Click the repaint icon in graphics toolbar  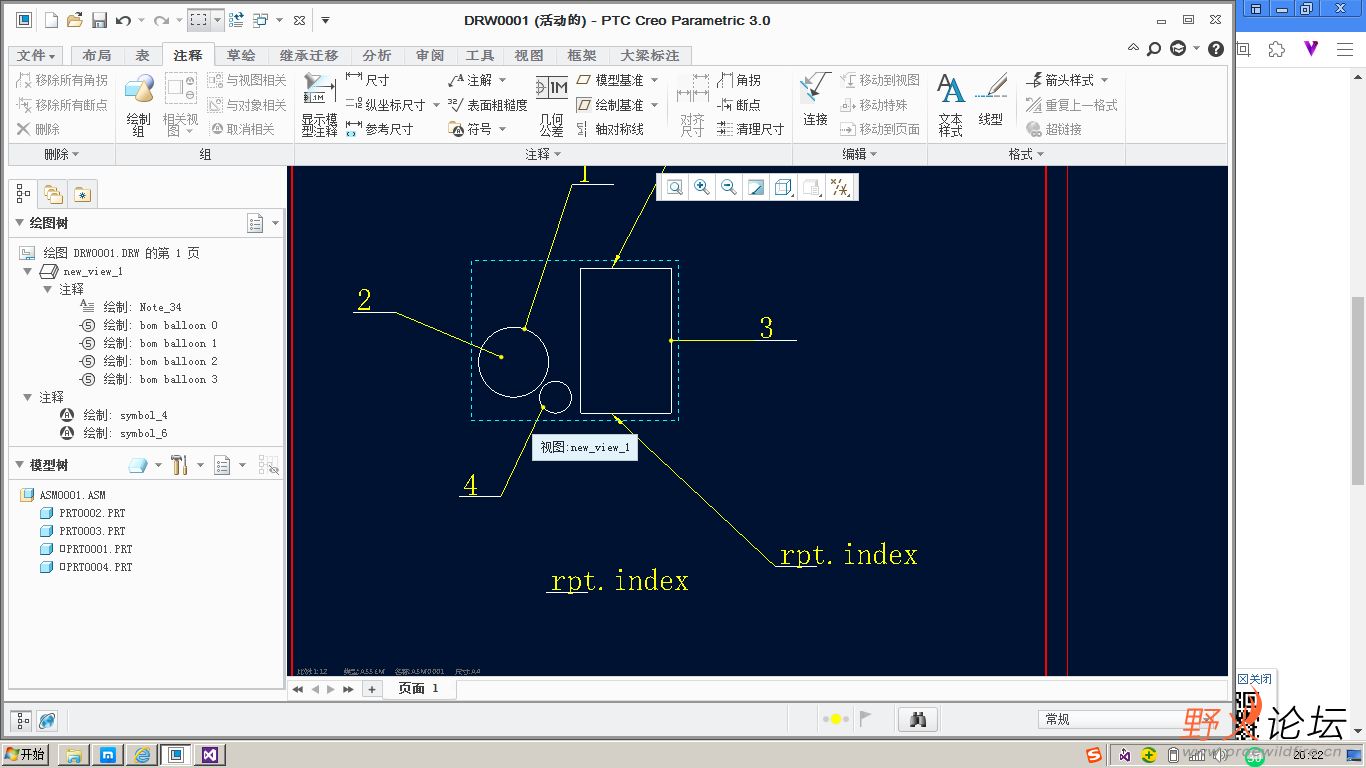[756, 187]
